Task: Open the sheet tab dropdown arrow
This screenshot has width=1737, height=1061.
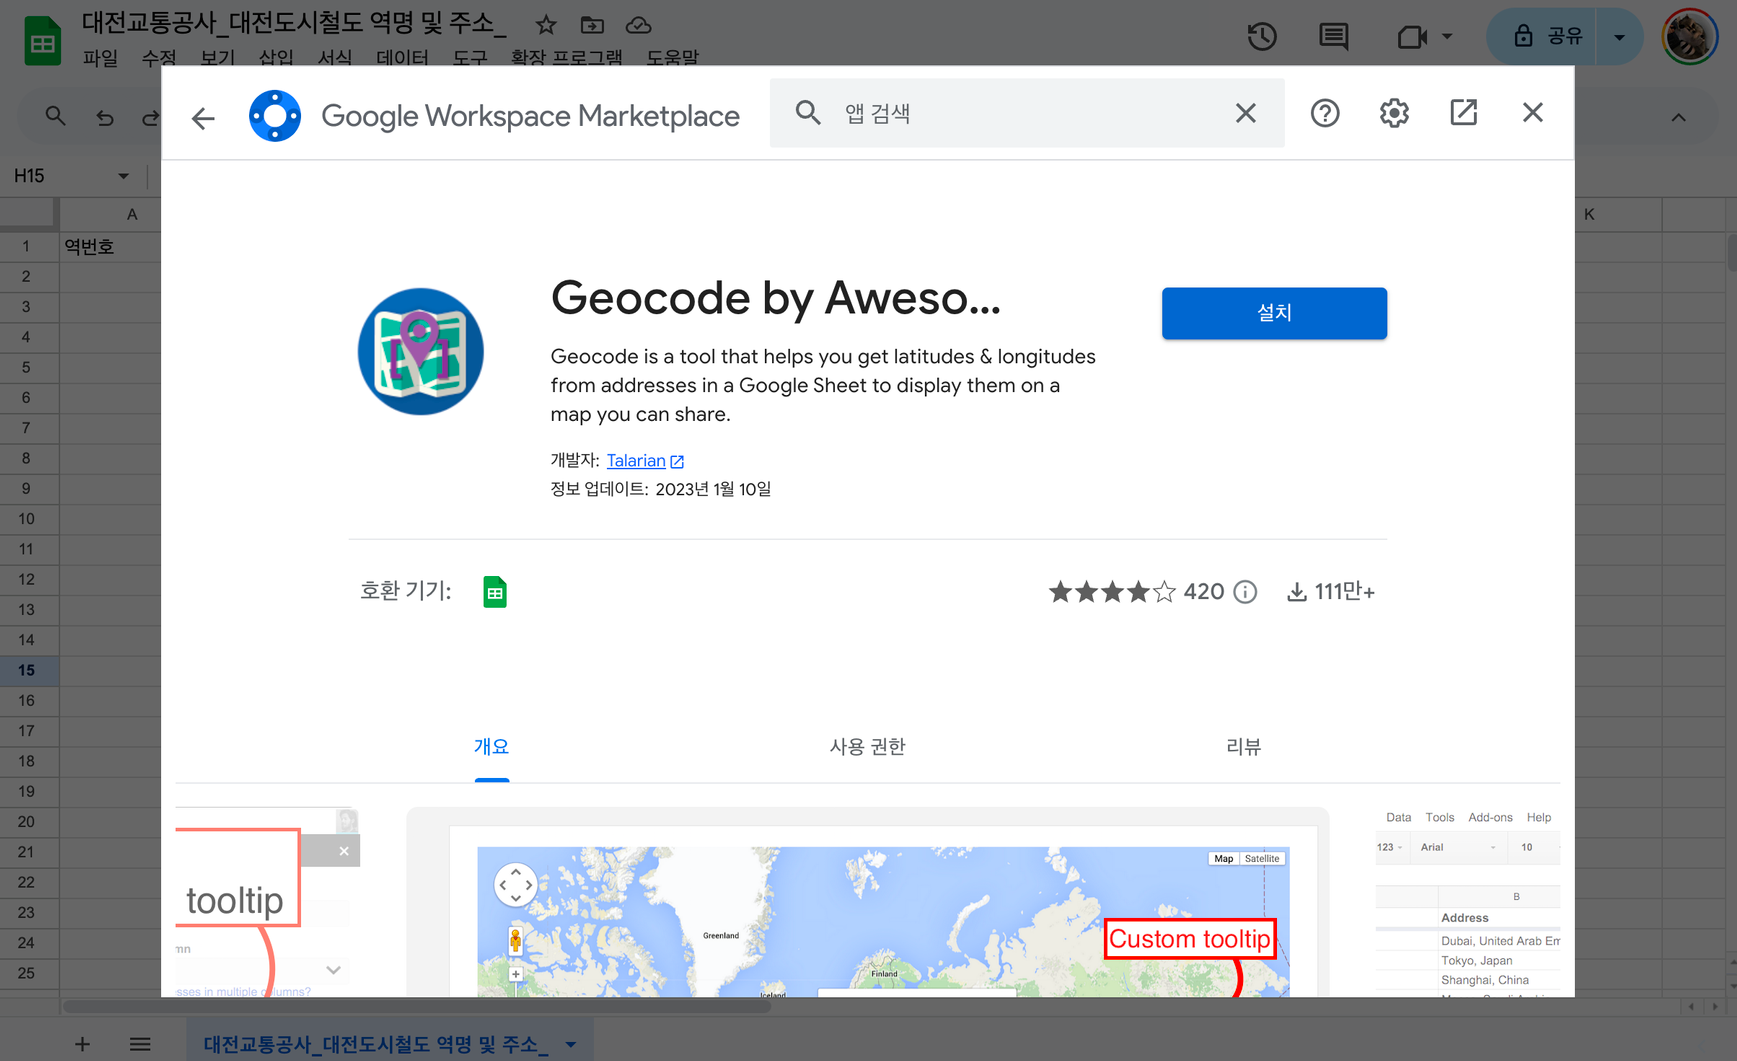Action: (570, 1044)
